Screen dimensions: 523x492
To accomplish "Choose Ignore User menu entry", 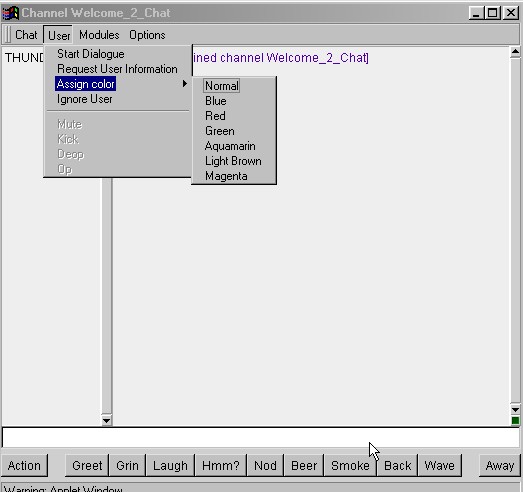I will pos(85,99).
